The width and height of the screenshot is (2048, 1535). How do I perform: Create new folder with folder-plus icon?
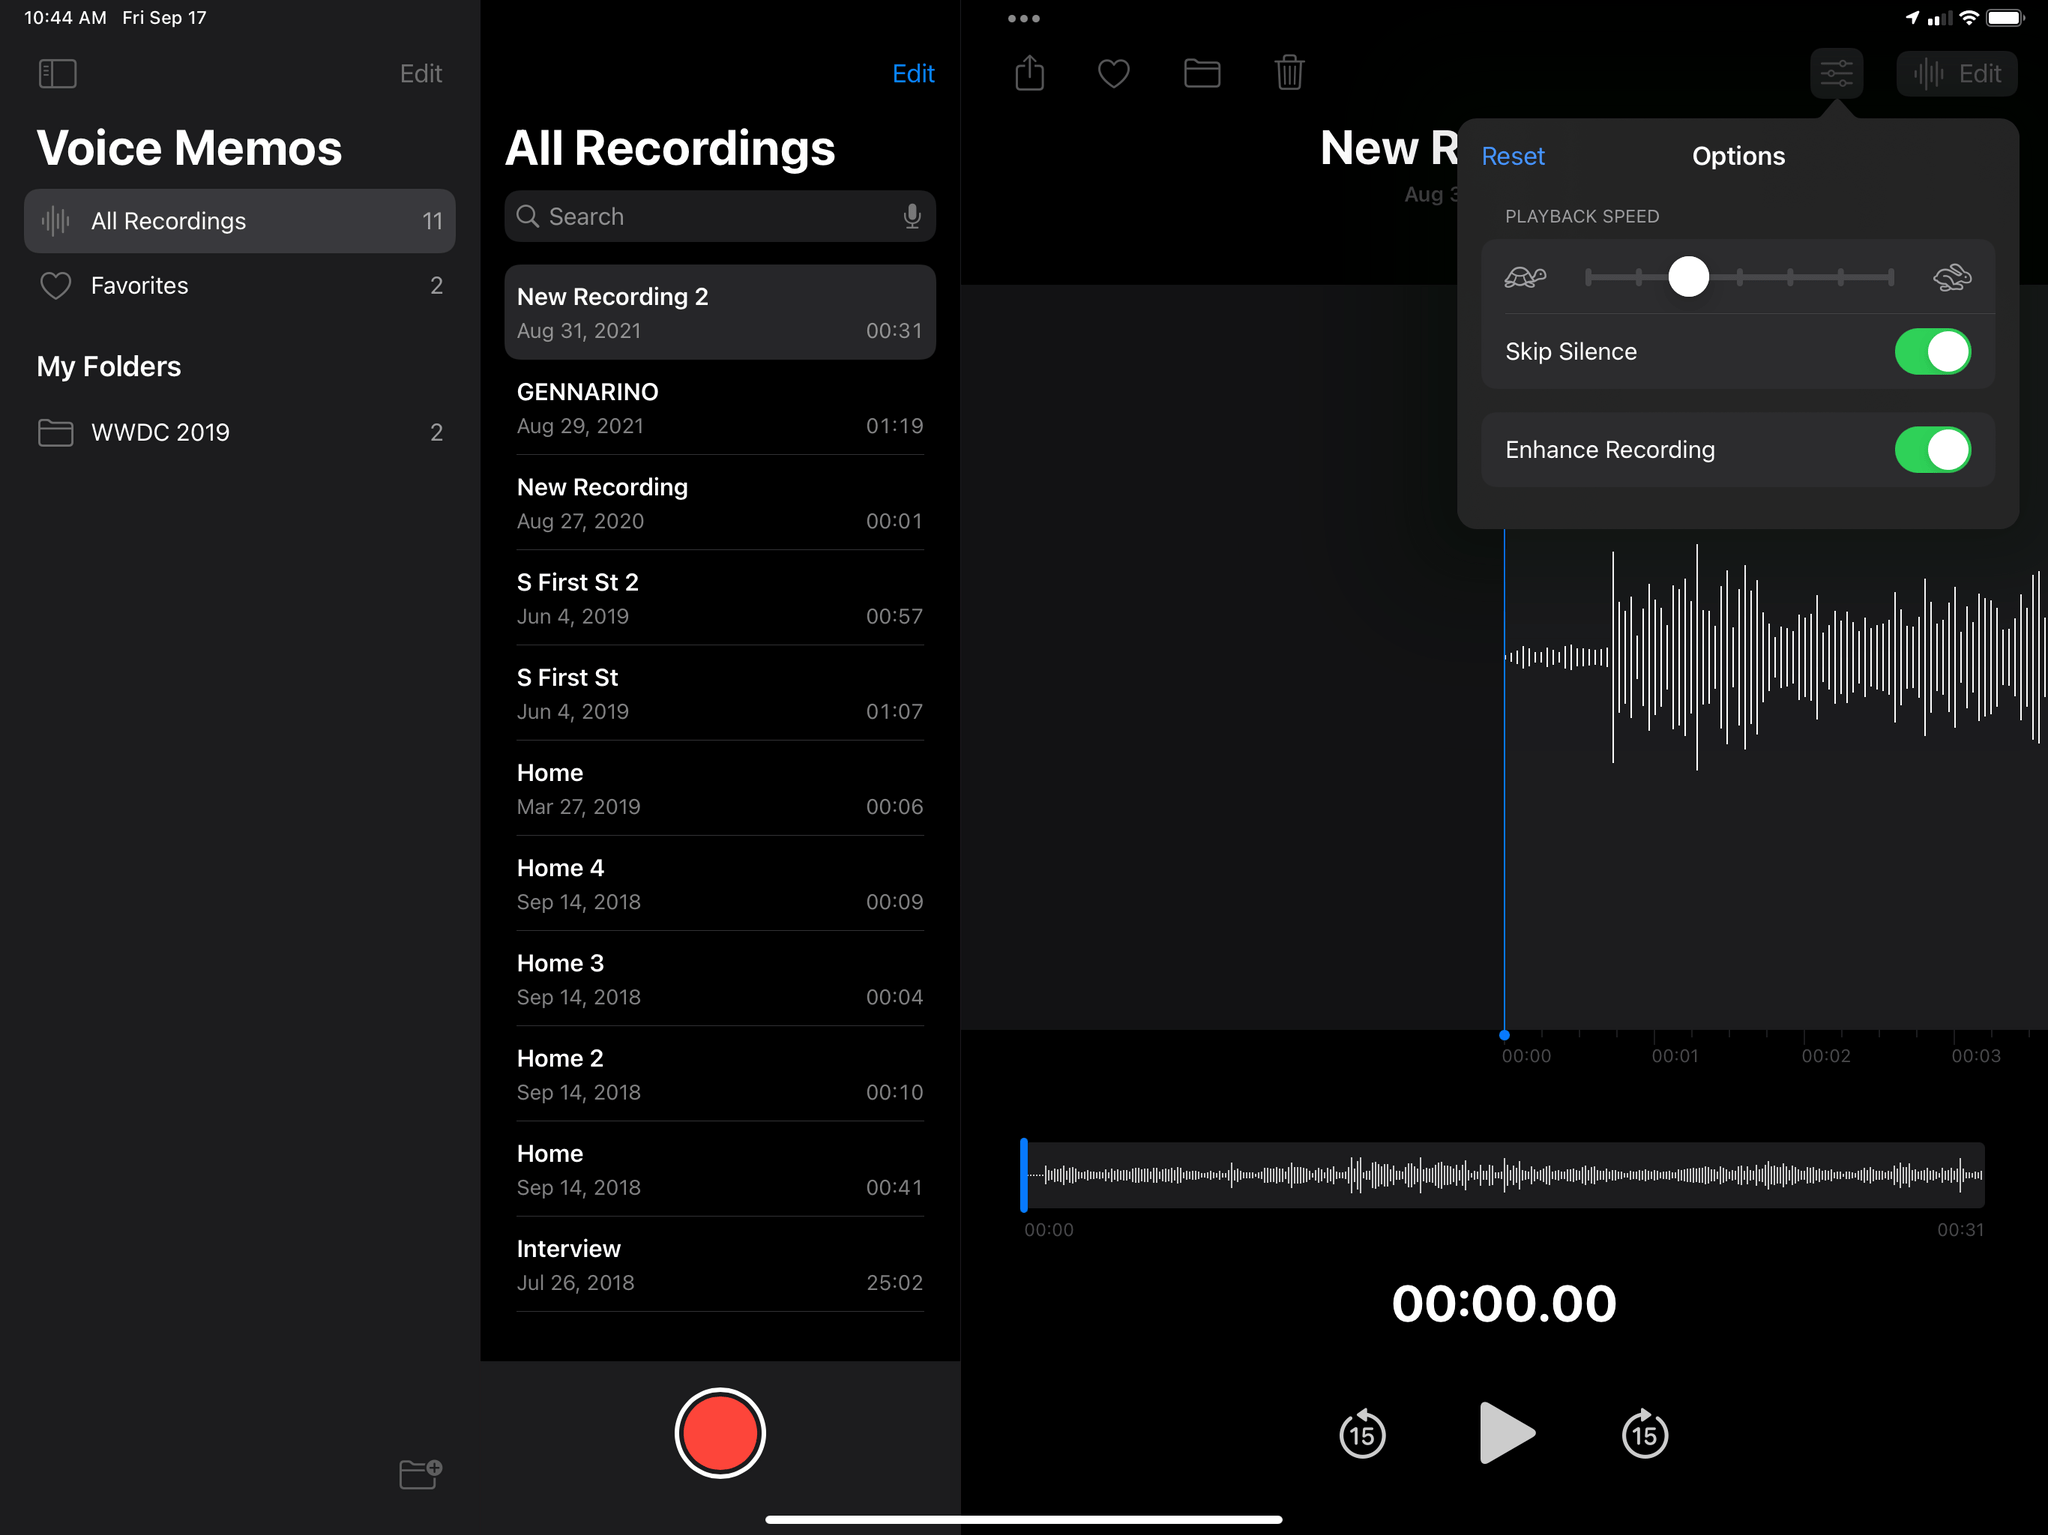coord(420,1474)
